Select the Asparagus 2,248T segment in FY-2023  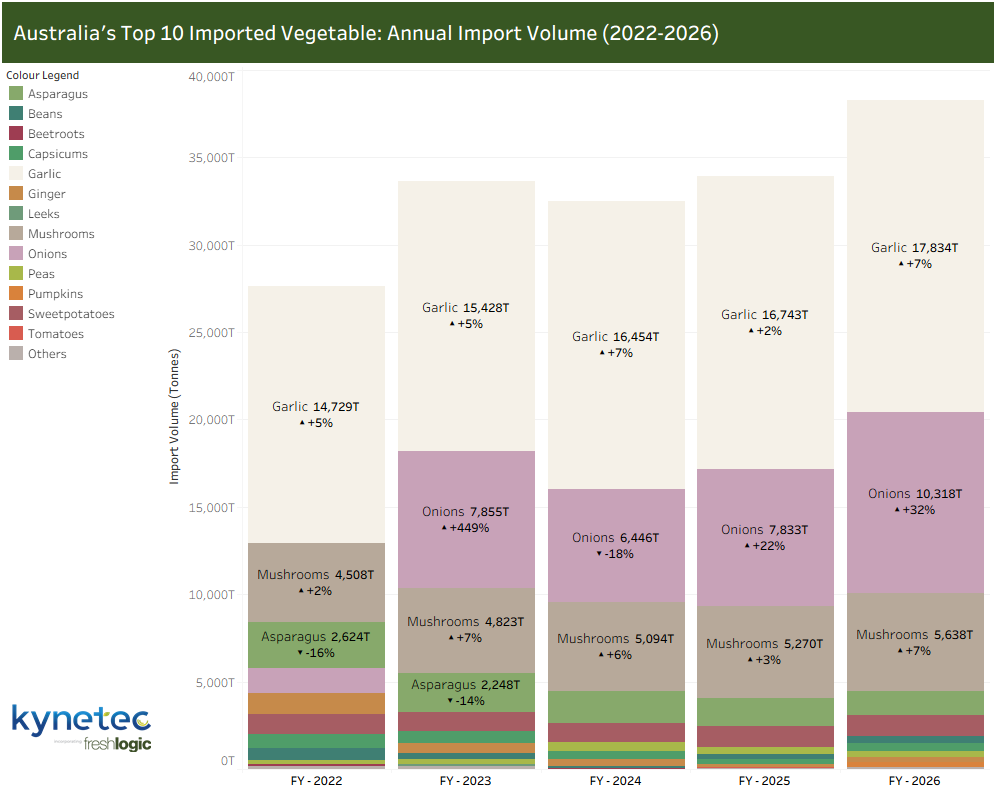click(466, 693)
